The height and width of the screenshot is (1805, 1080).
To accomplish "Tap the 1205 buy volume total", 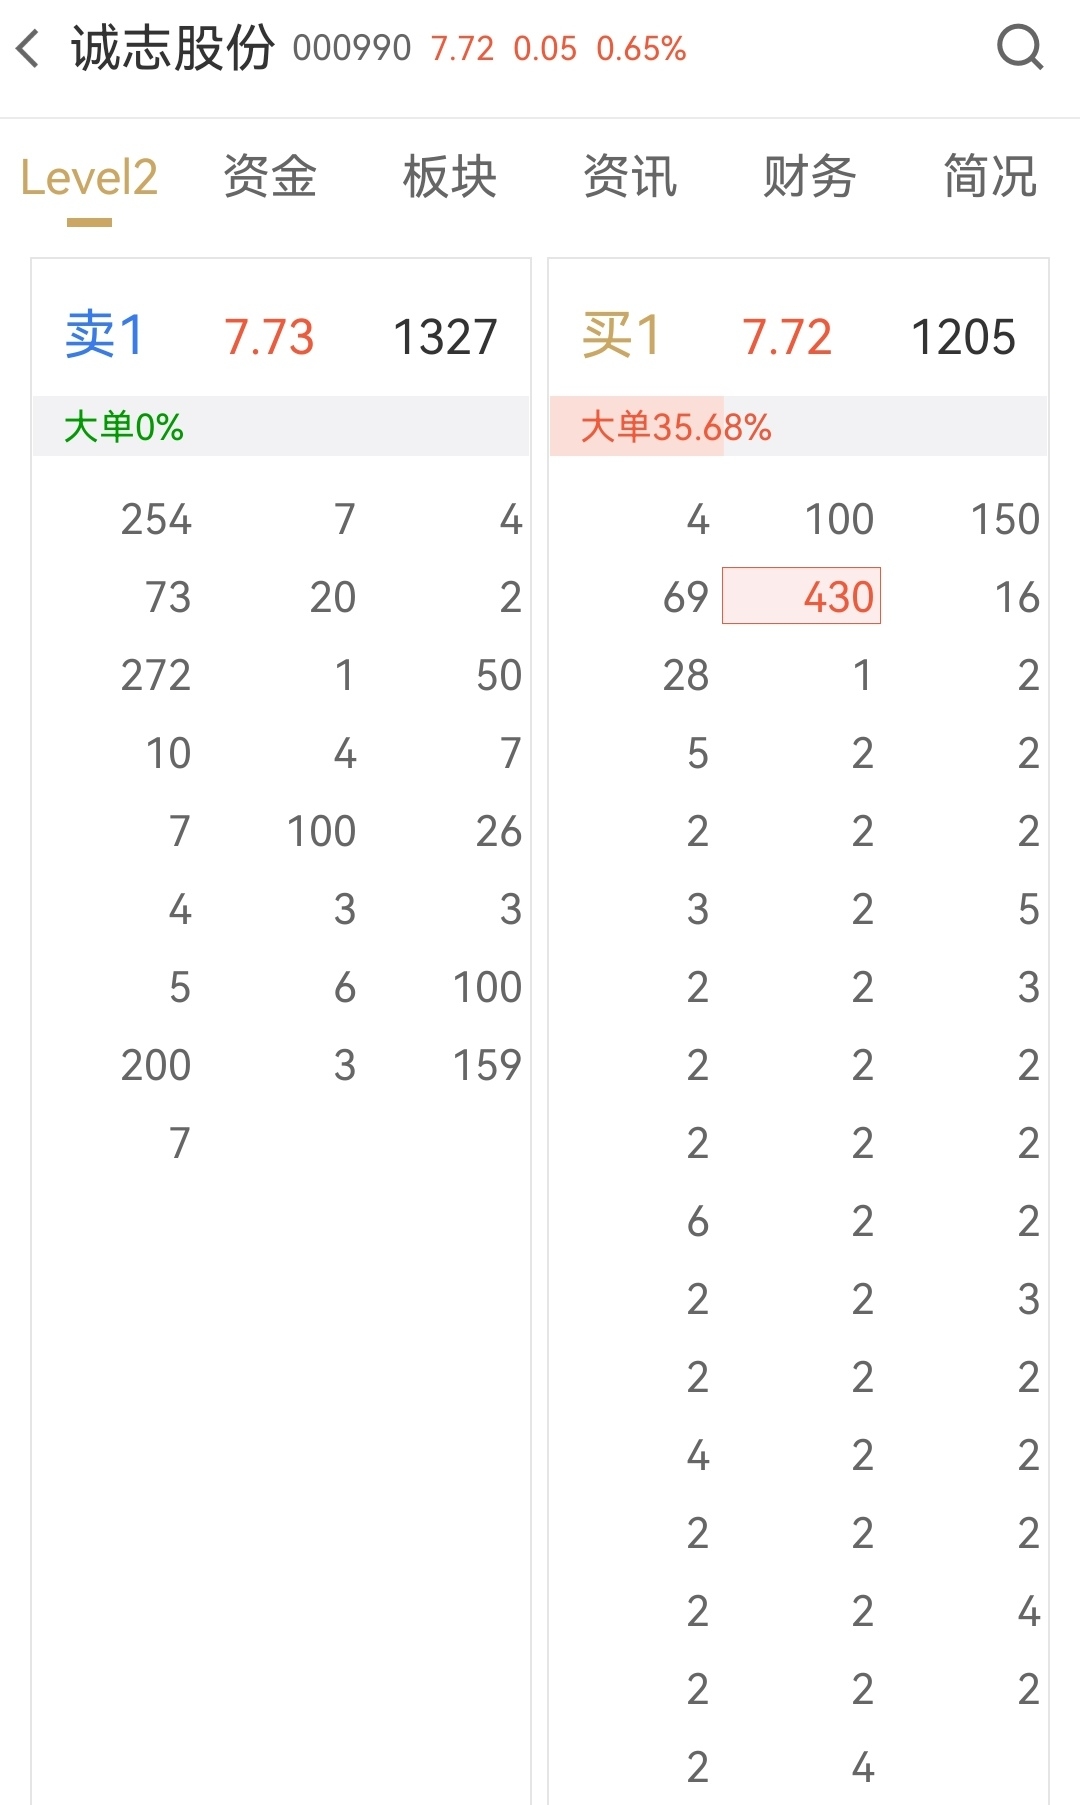I will click(x=963, y=337).
